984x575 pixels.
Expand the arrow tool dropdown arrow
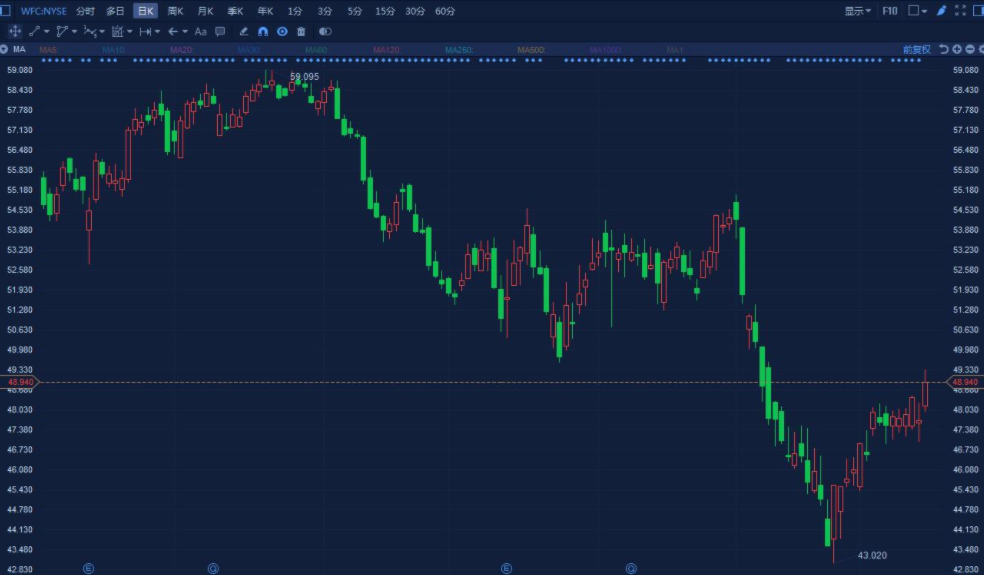[x=184, y=31]
